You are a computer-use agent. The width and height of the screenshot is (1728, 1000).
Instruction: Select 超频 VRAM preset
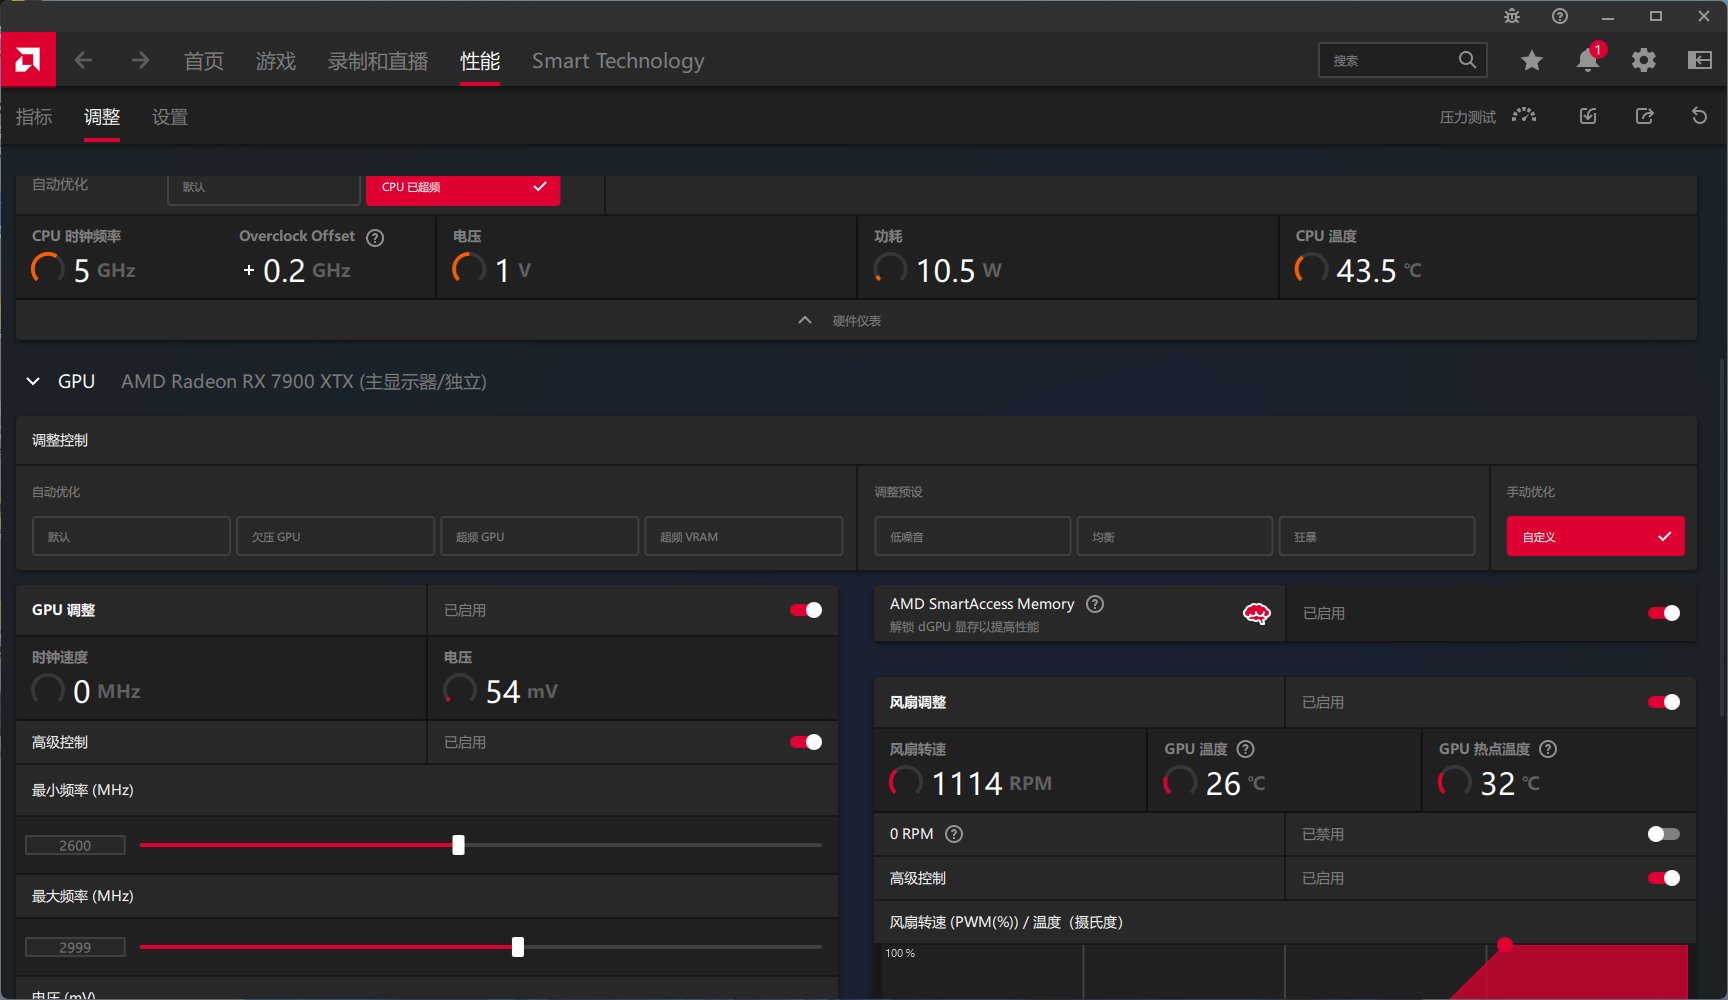[743, 536]
